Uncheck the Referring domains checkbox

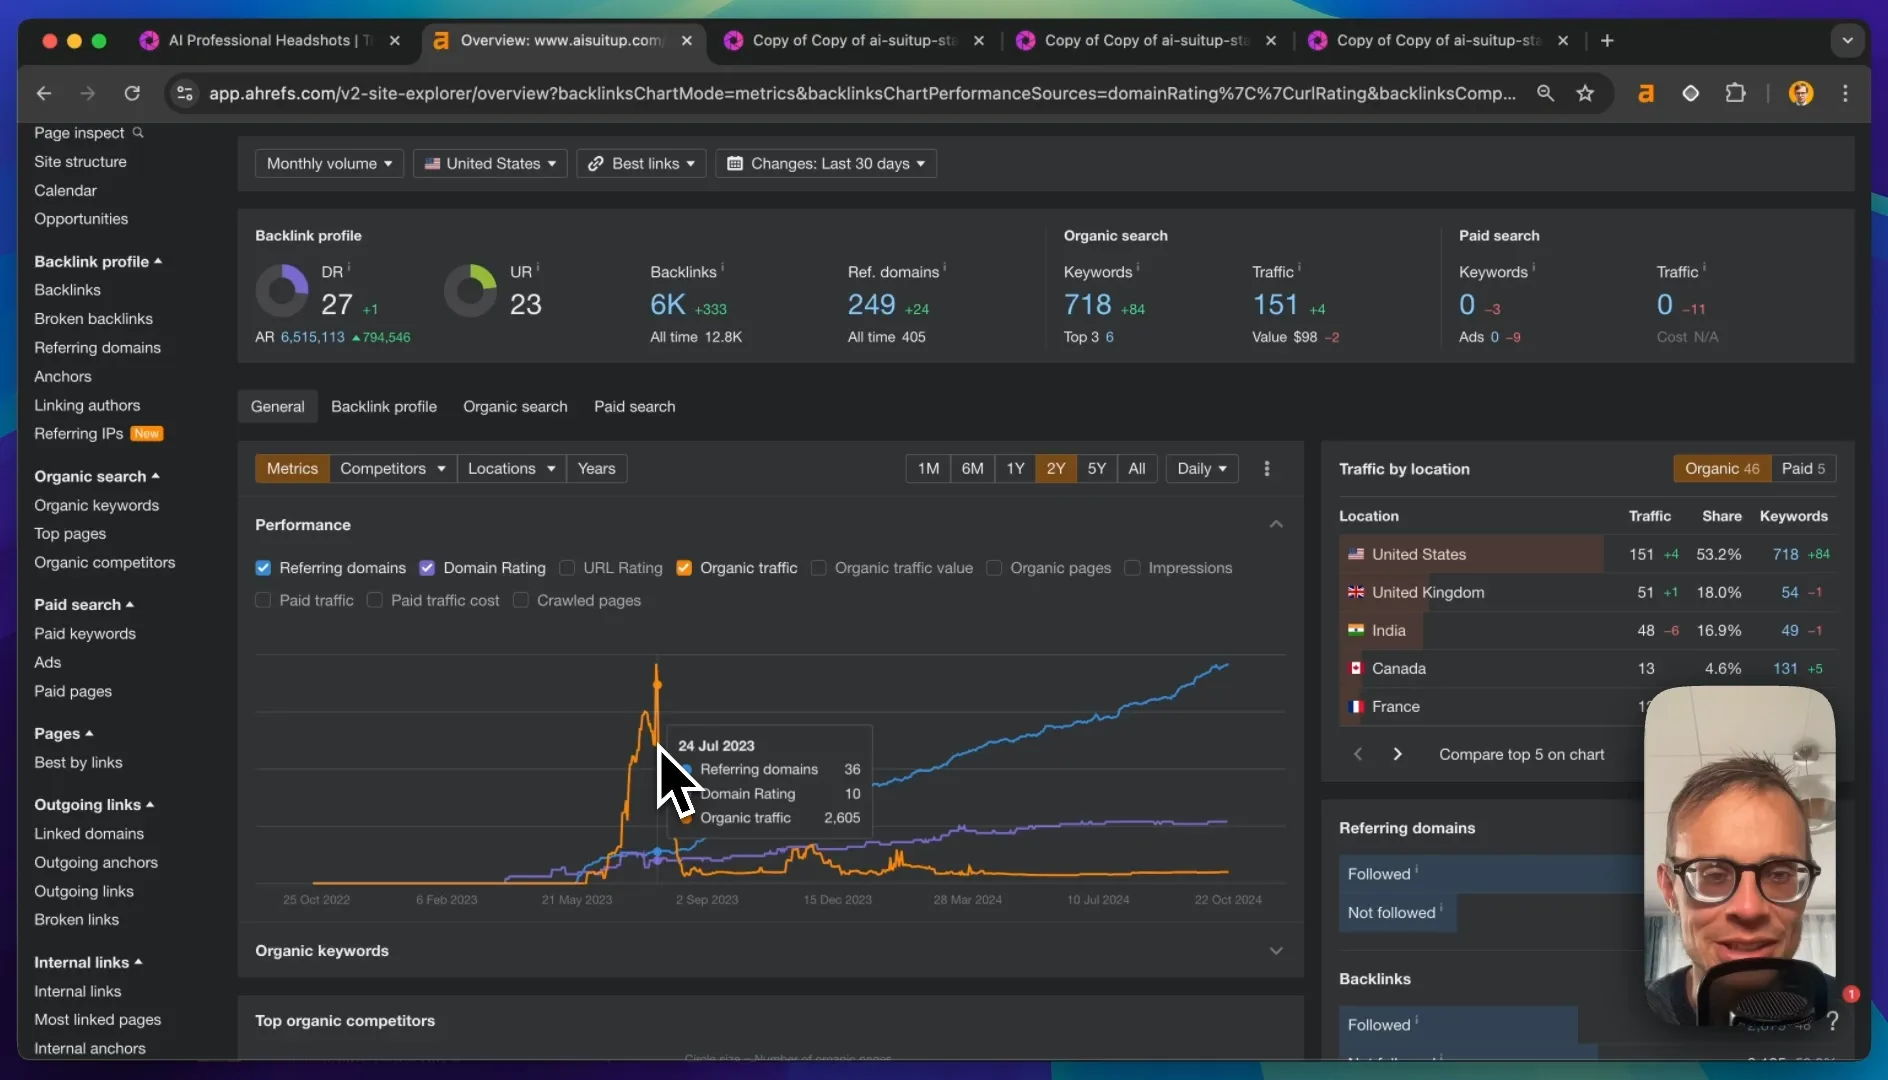pyautogui.click(x=263, y=568)
